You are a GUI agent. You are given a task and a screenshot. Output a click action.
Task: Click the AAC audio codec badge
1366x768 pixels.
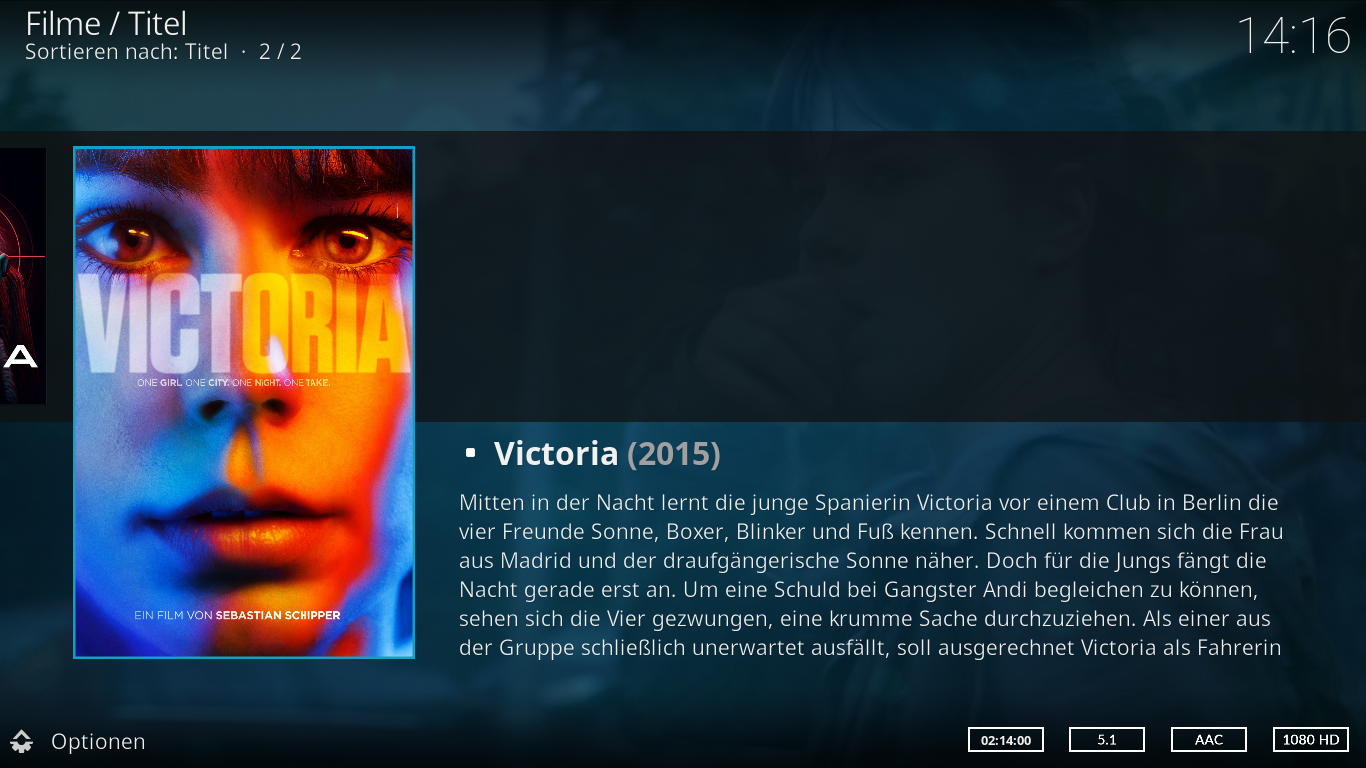pyautogui.click(x=1209, y=740)
